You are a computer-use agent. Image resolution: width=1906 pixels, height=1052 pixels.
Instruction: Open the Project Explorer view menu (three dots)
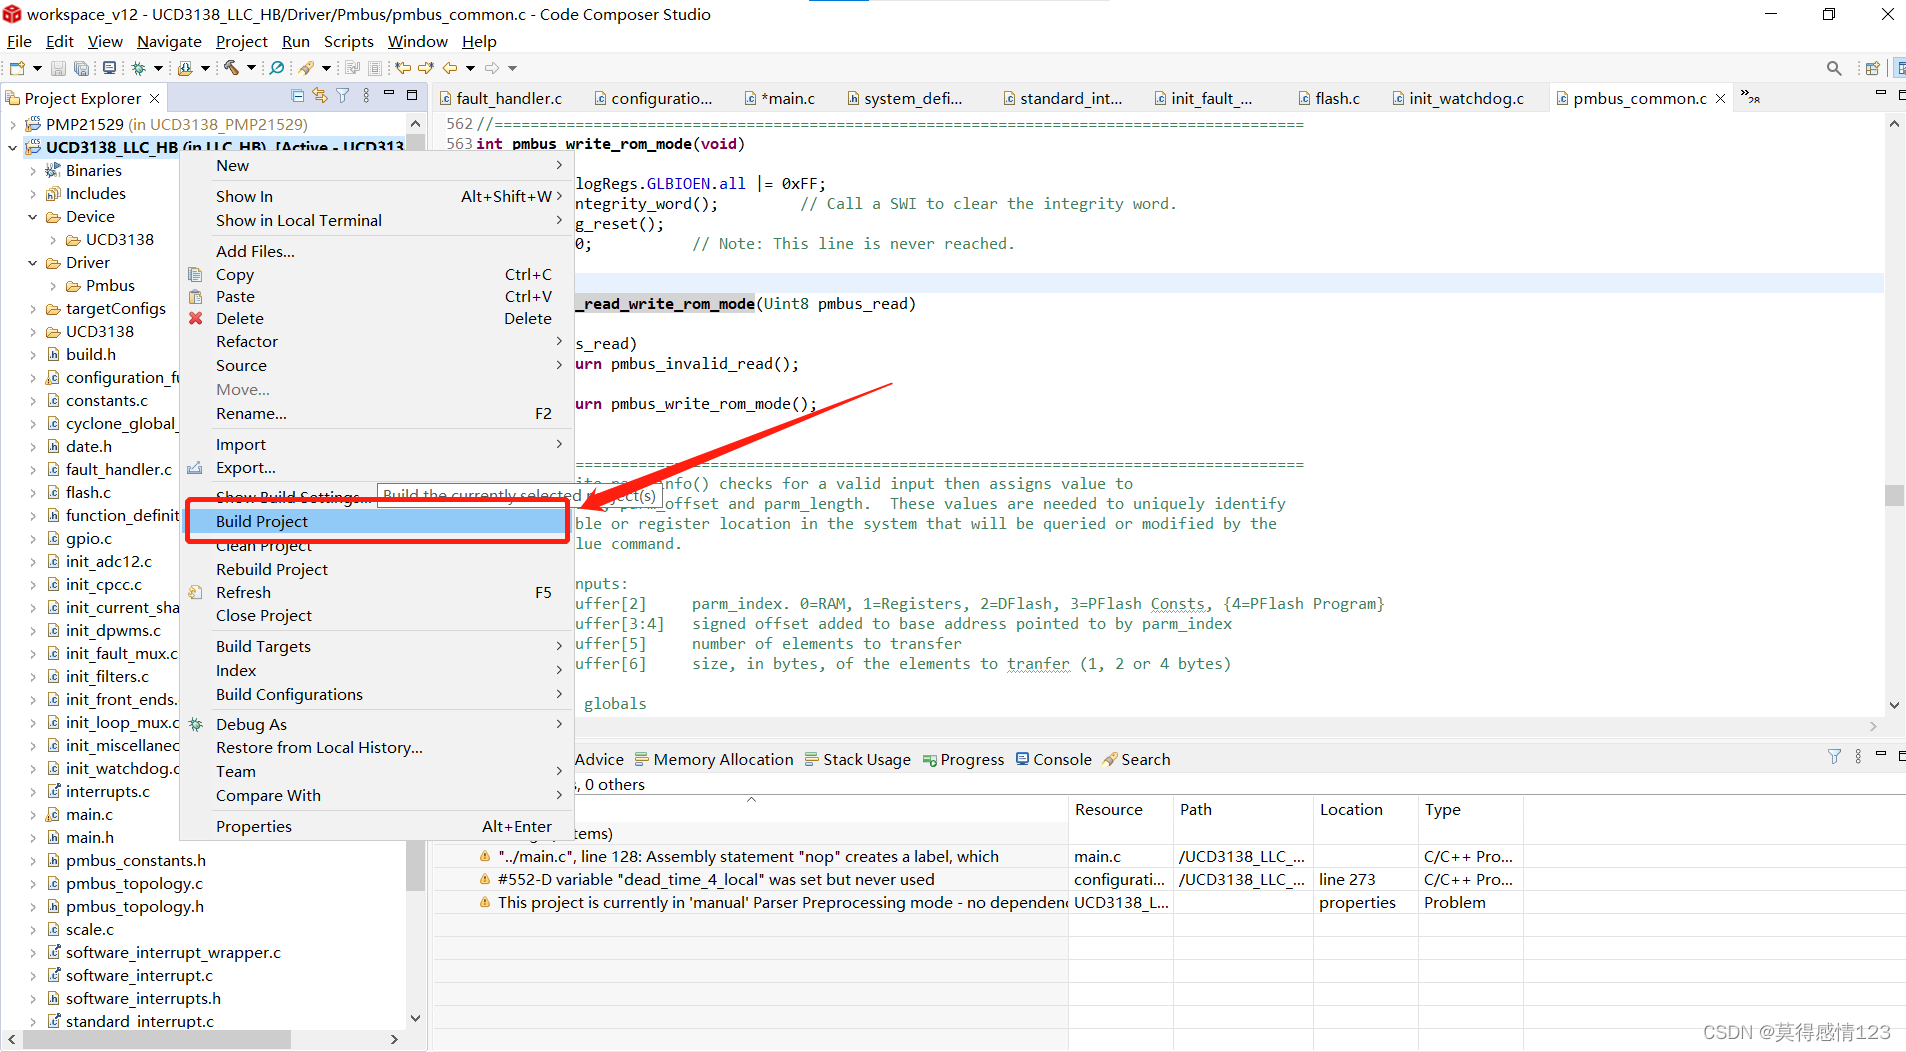pos(366,96)
